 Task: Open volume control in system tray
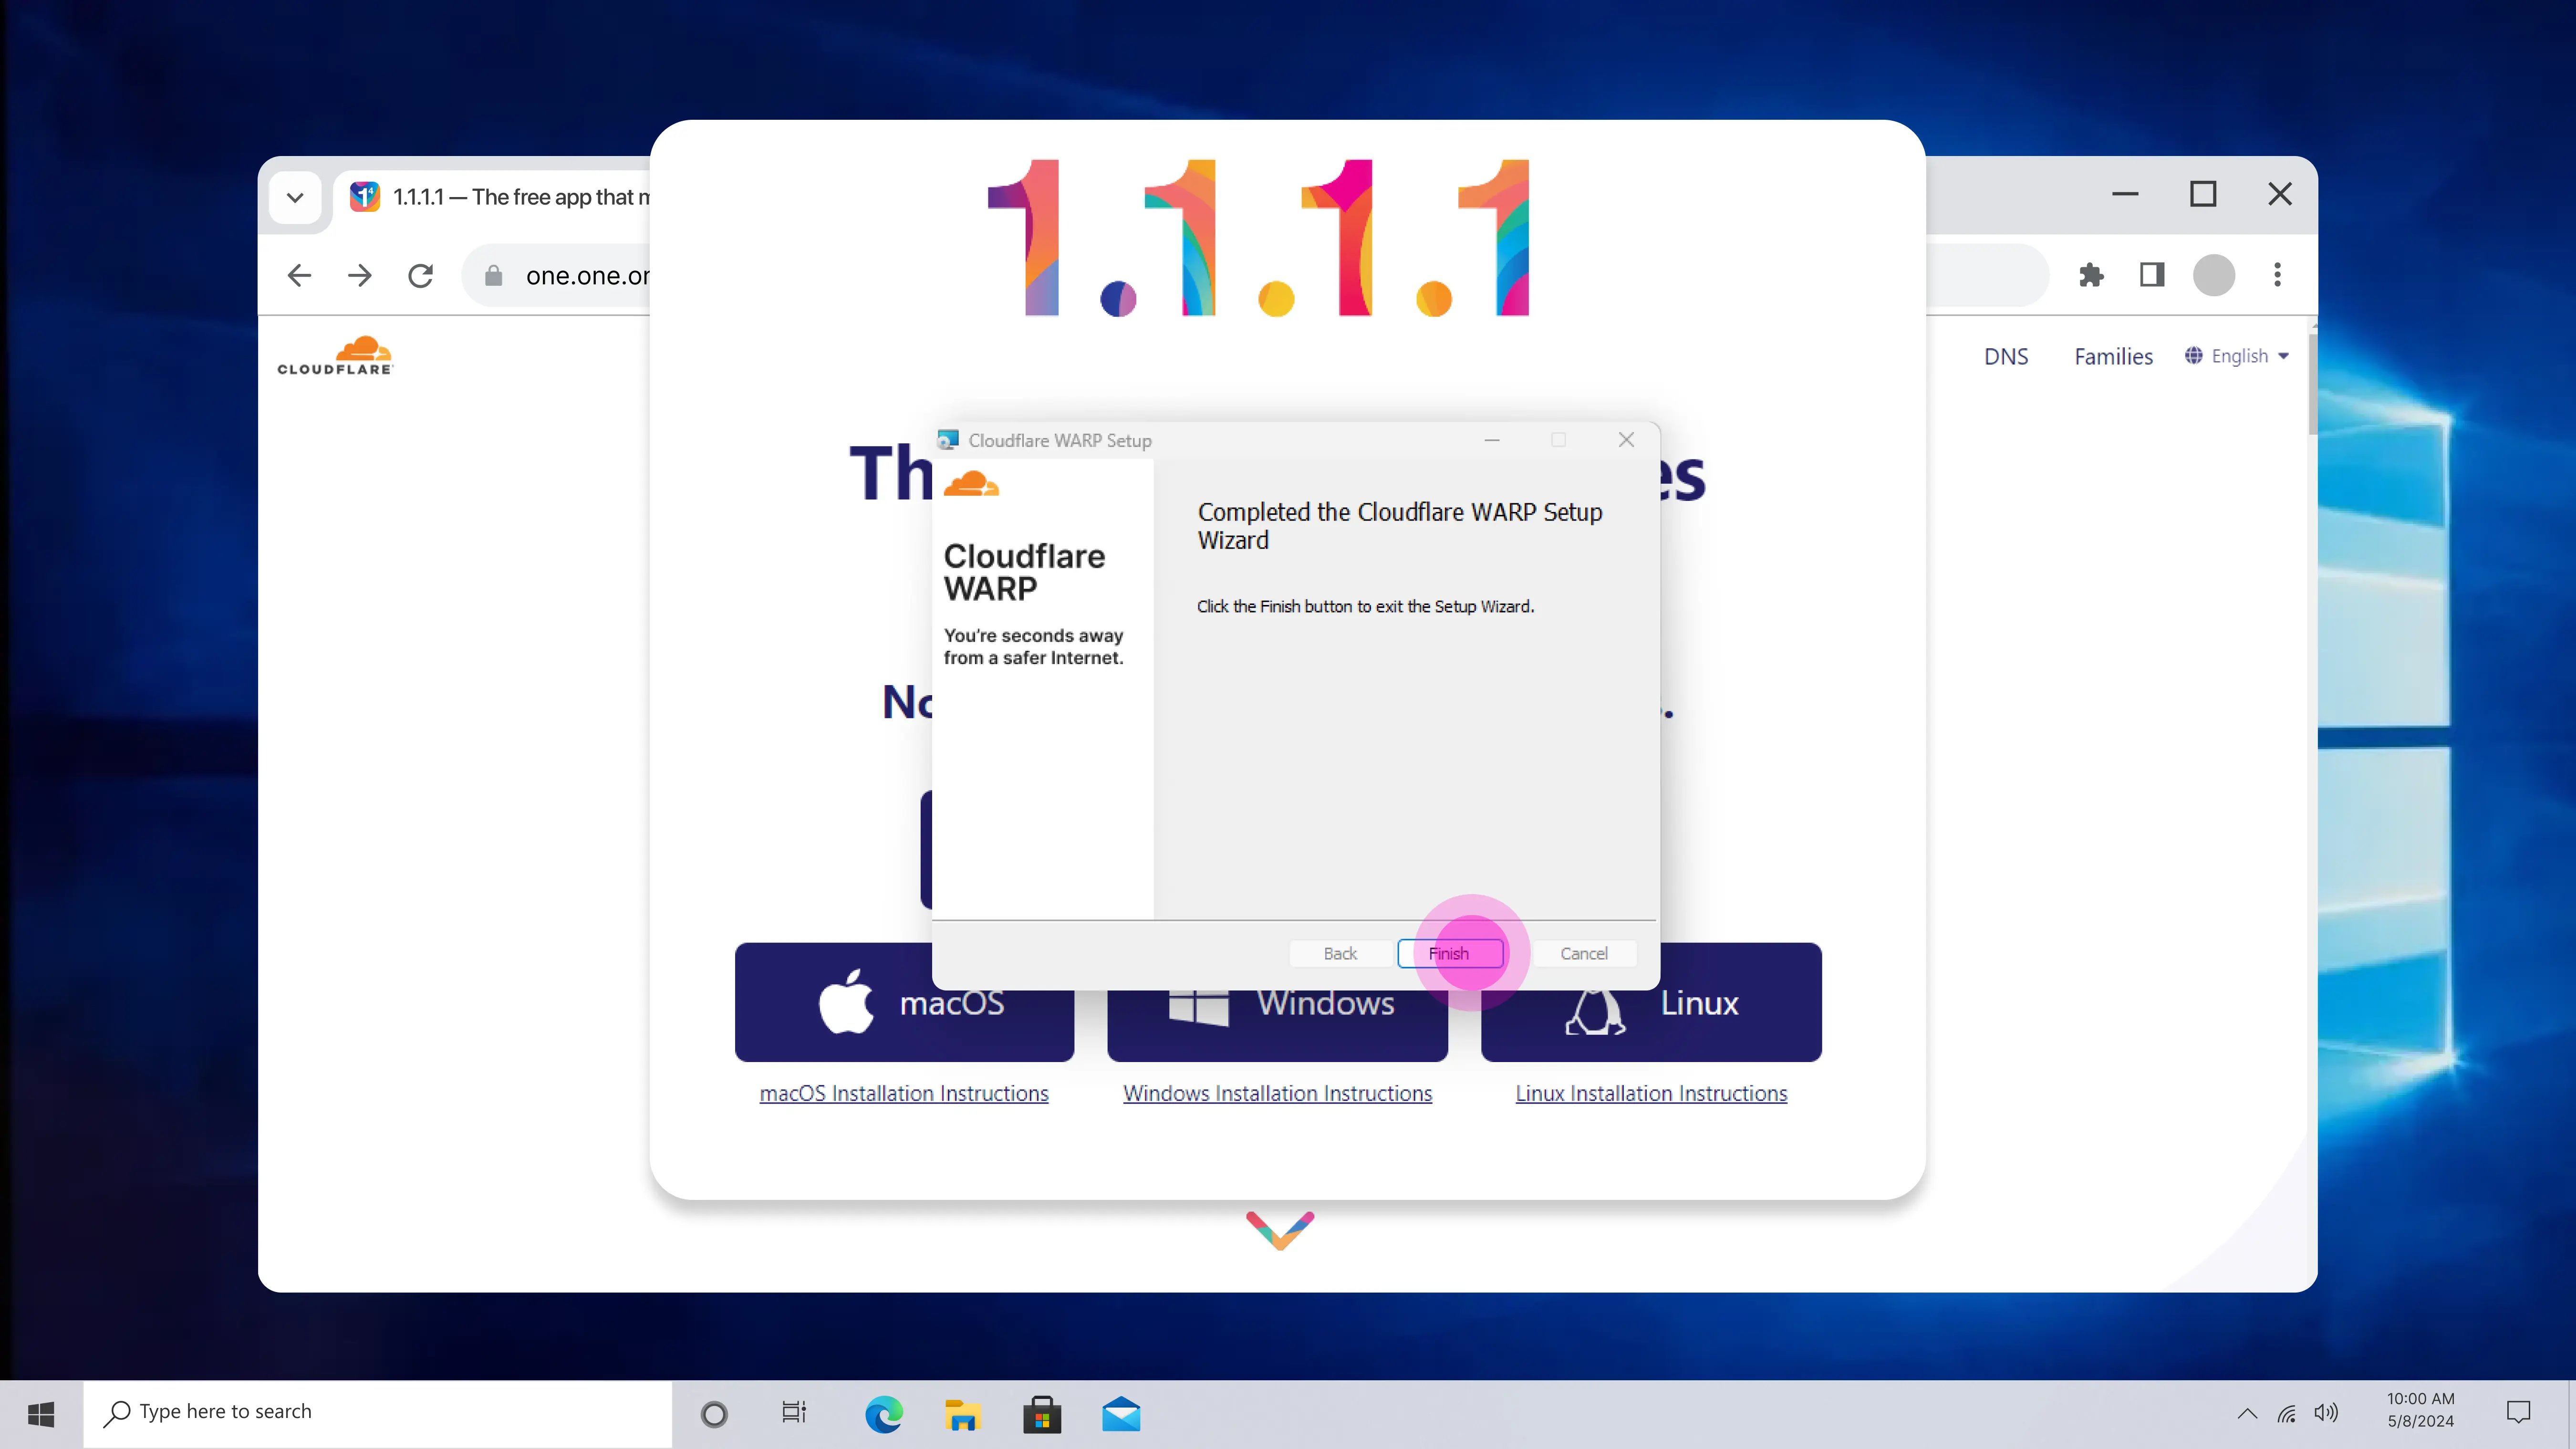coord(2326,1413)
